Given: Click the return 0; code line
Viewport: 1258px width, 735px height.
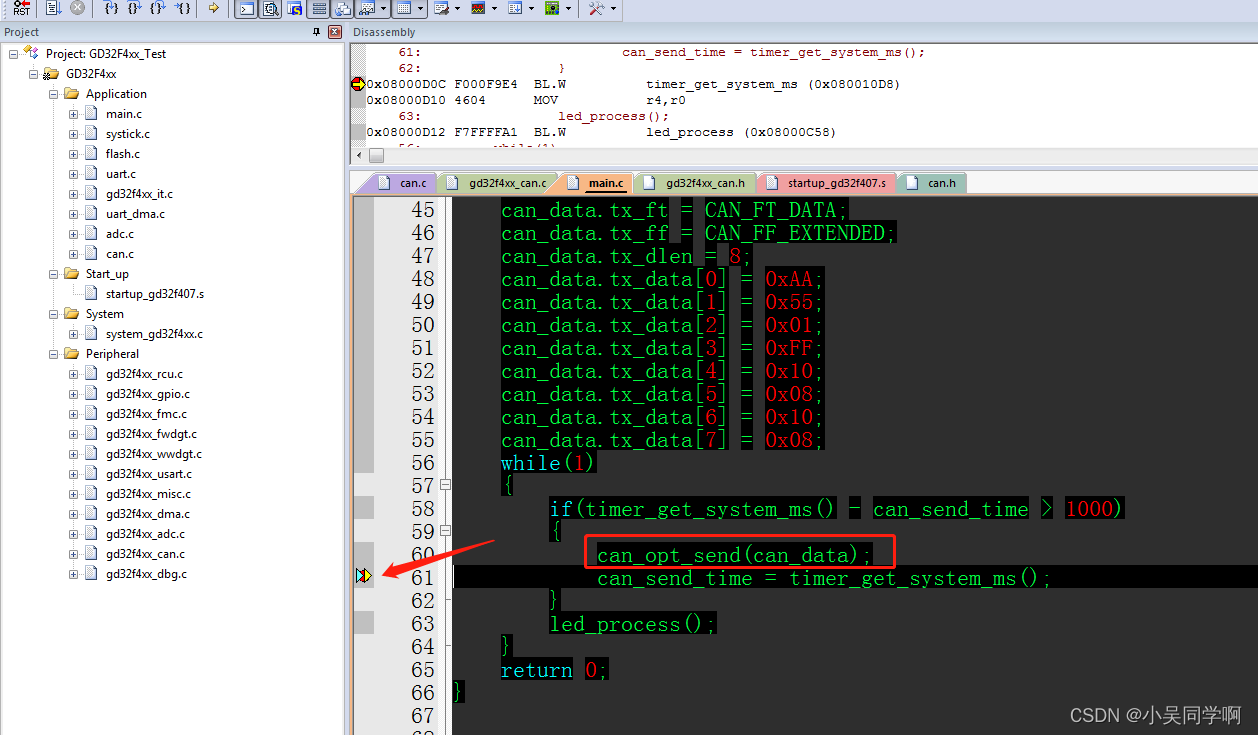Looking at the screenshot, I should tap(554, 670).
